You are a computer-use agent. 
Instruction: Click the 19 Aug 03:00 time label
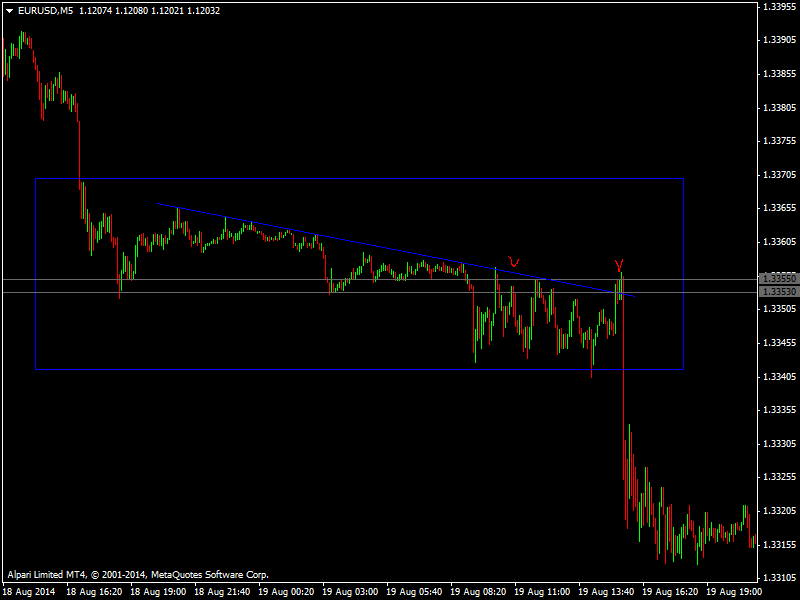pos(350,592)
